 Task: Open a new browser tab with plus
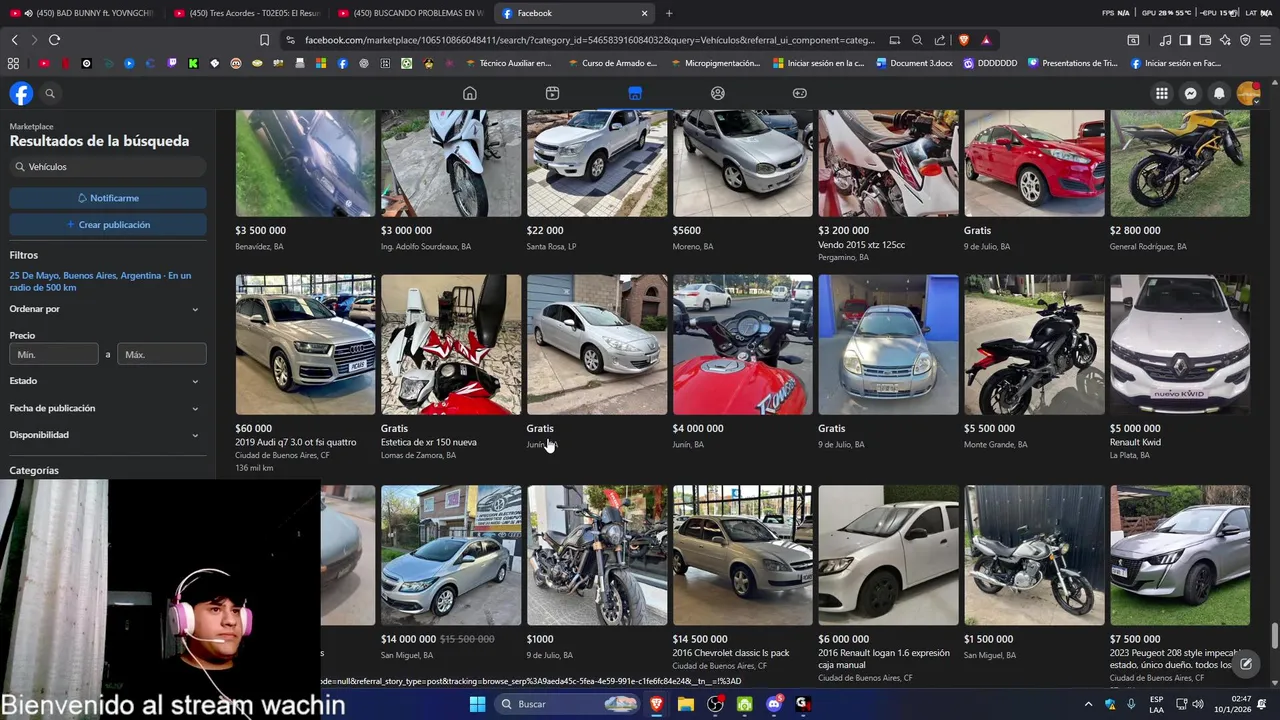coord(669,13)
